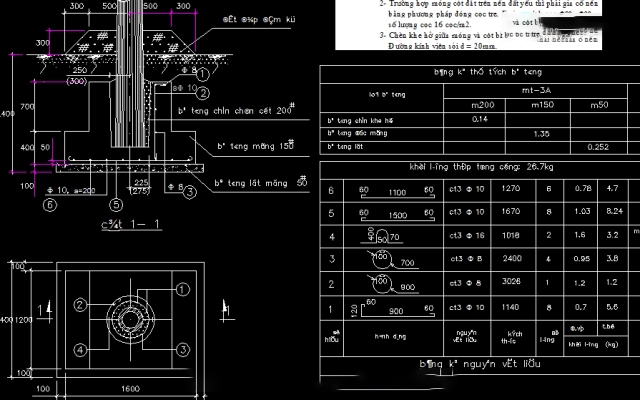Select the m200 column header in the table
This screenshot has width=640, height=400.
coord(483,105)
